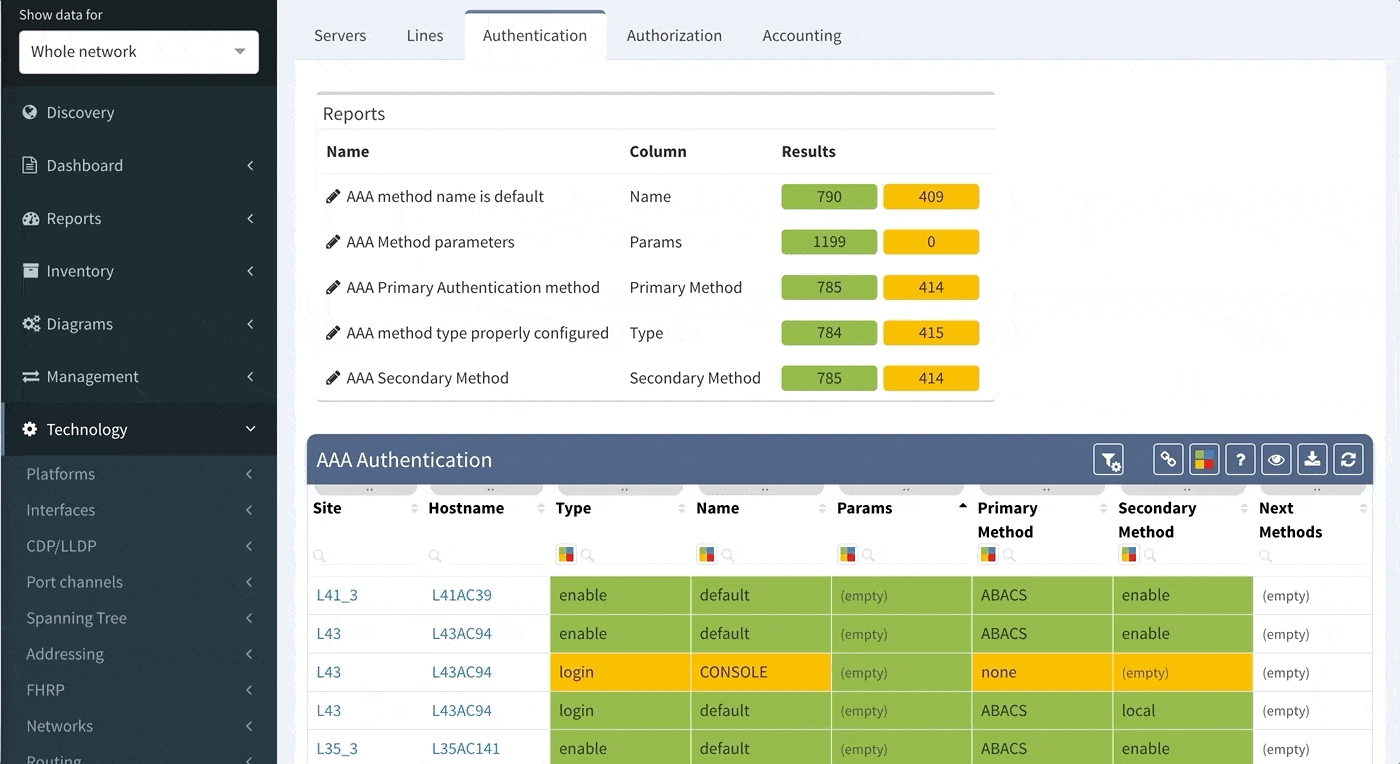Switch to the Authorization tab
The height and width of the screenshot is (764, 1400).
(x=674, y=35)
